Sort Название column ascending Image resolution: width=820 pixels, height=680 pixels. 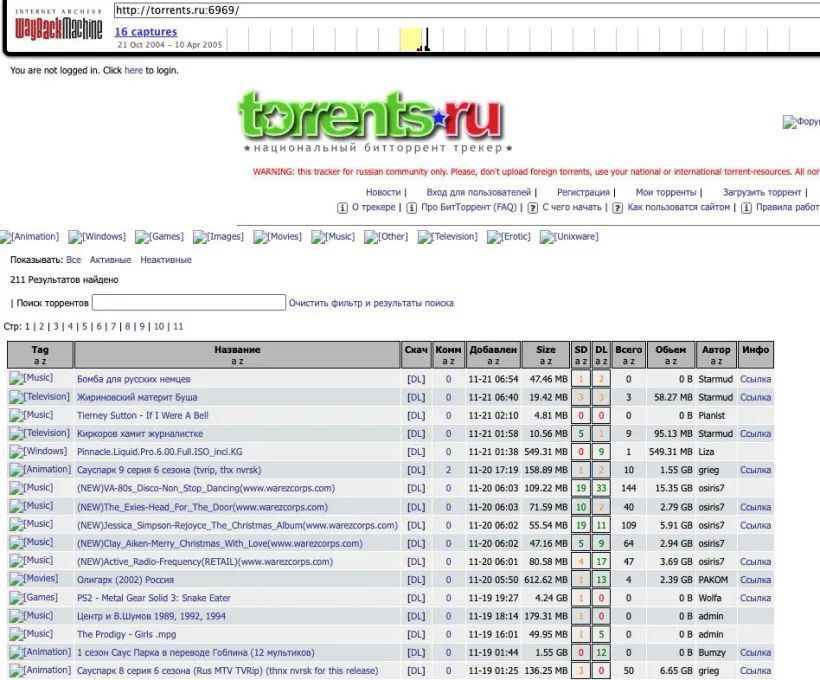click(234, 361)
